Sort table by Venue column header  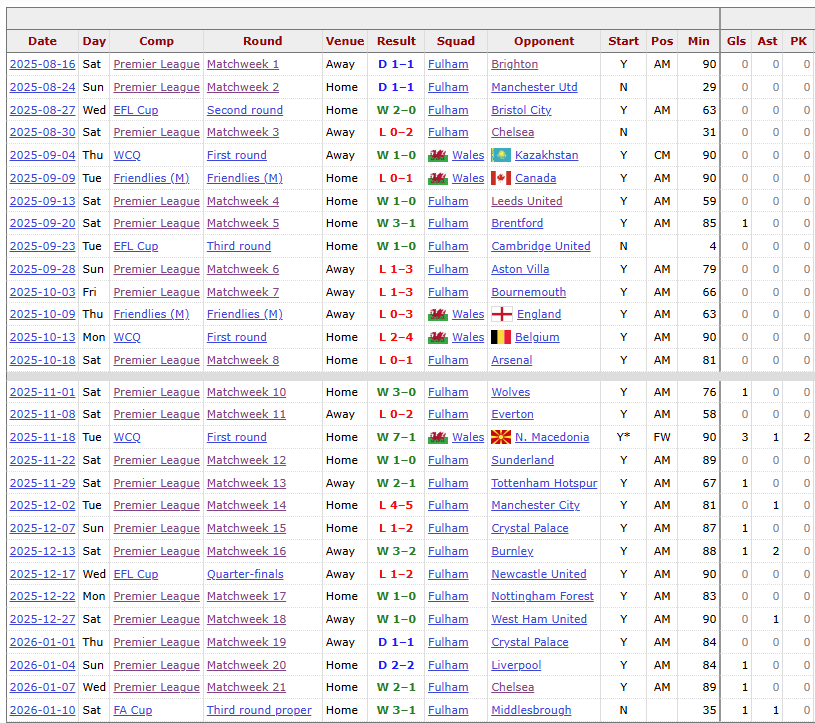pos(345,41)
